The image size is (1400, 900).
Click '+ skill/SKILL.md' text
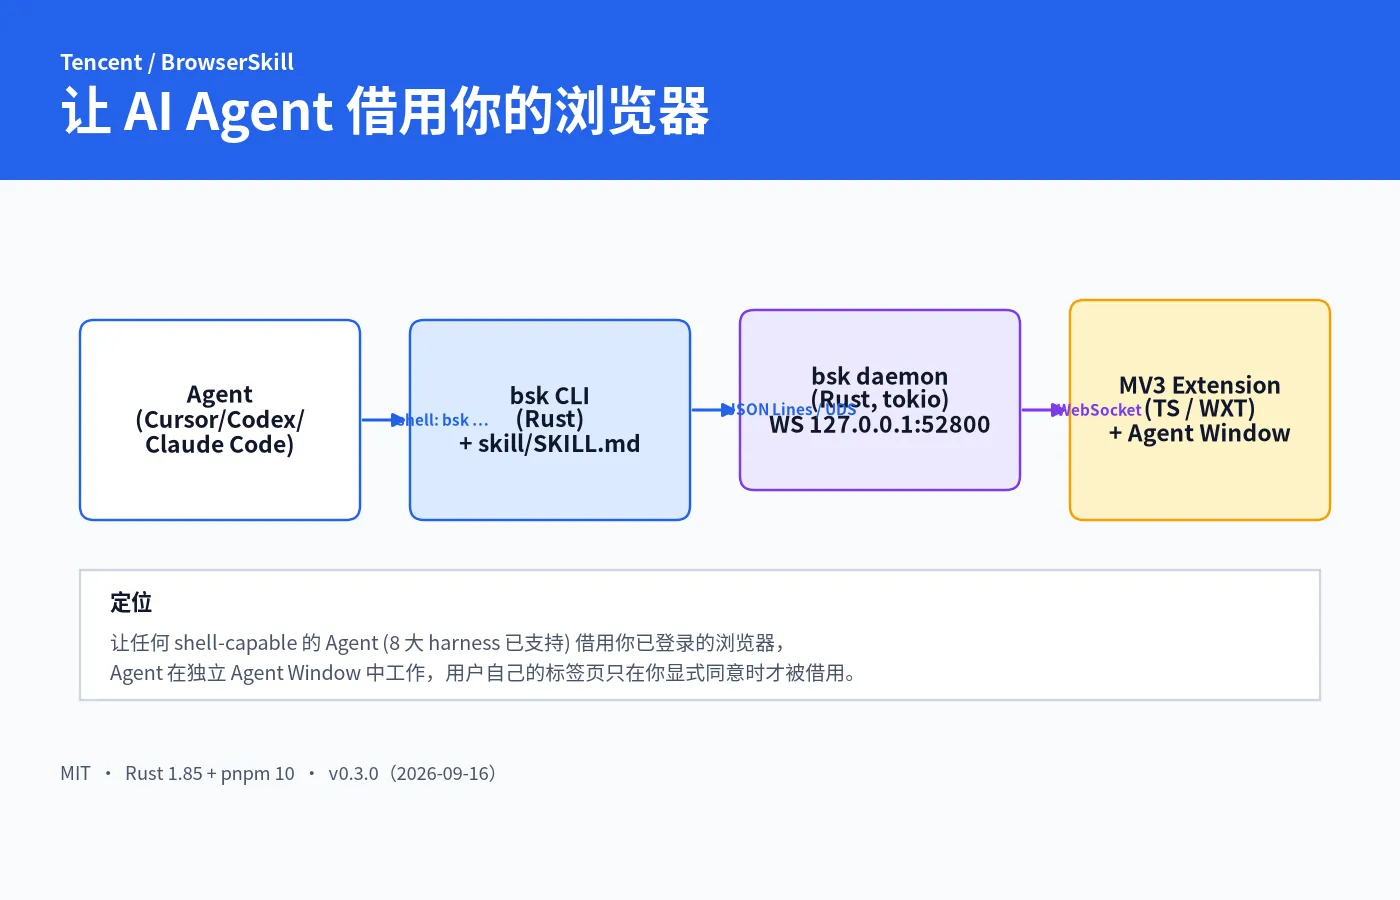click(x=550, y=444)
